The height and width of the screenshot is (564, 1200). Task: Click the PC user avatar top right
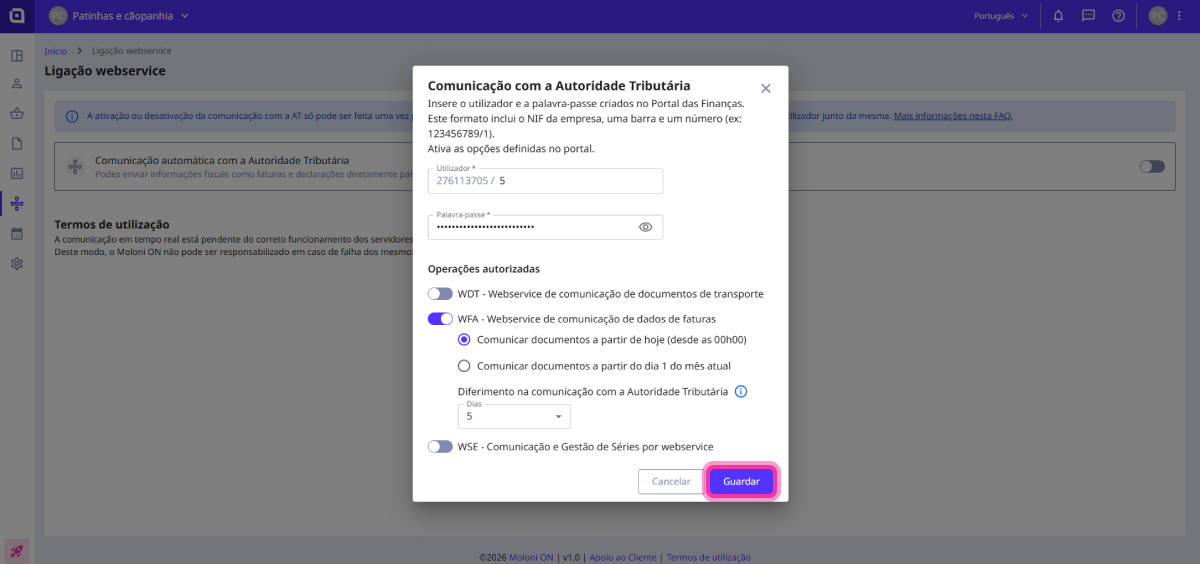[x=1157, y=16]
